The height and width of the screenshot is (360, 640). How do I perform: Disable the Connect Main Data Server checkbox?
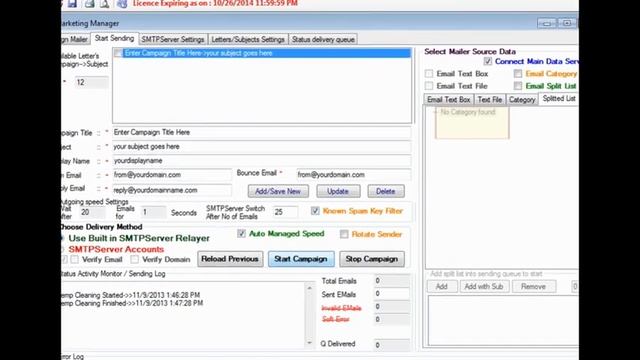coord(487,61)
